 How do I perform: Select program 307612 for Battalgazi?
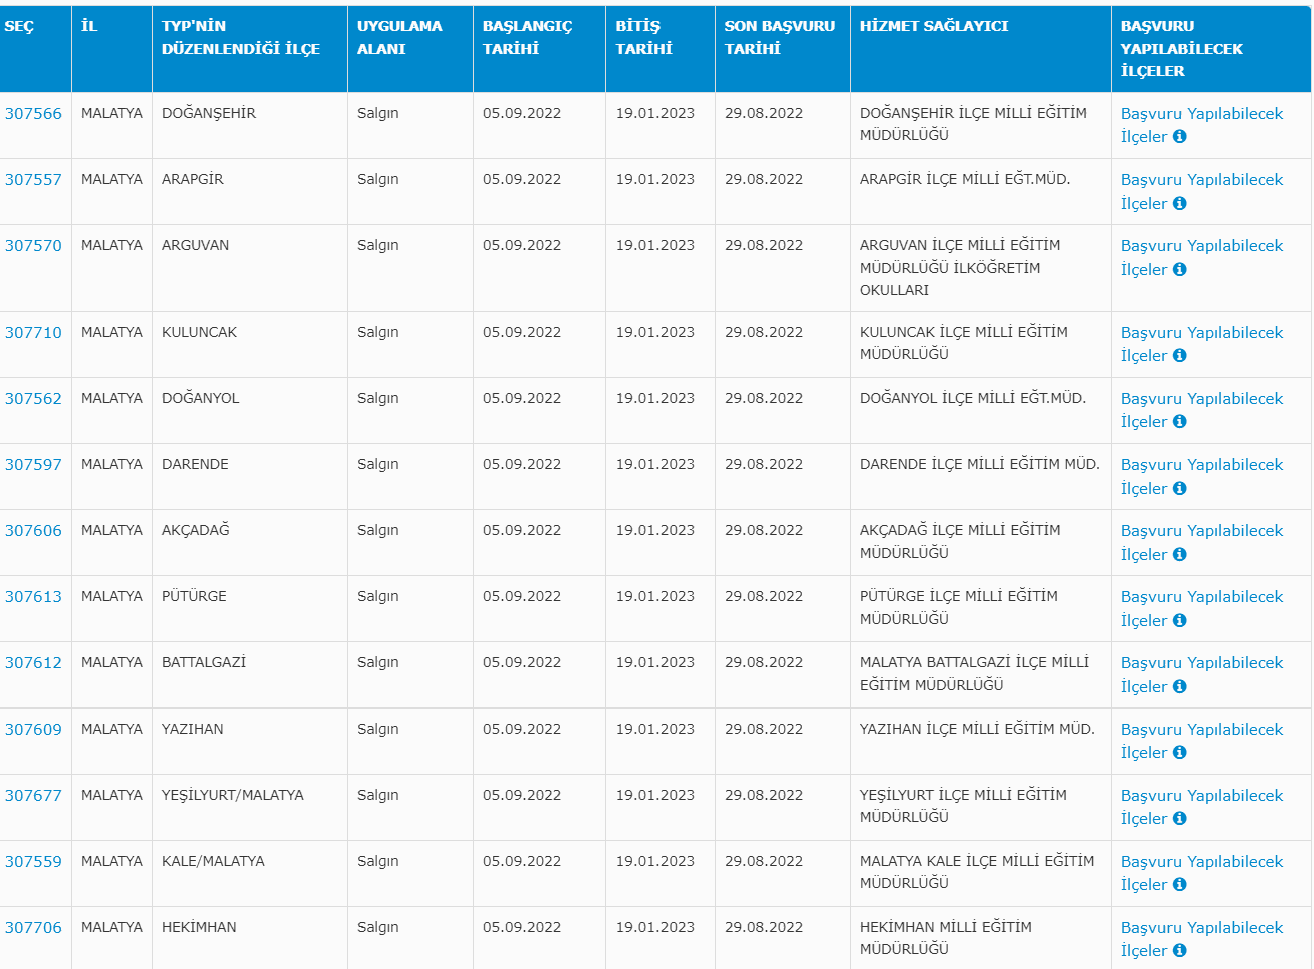pos(33,663)
